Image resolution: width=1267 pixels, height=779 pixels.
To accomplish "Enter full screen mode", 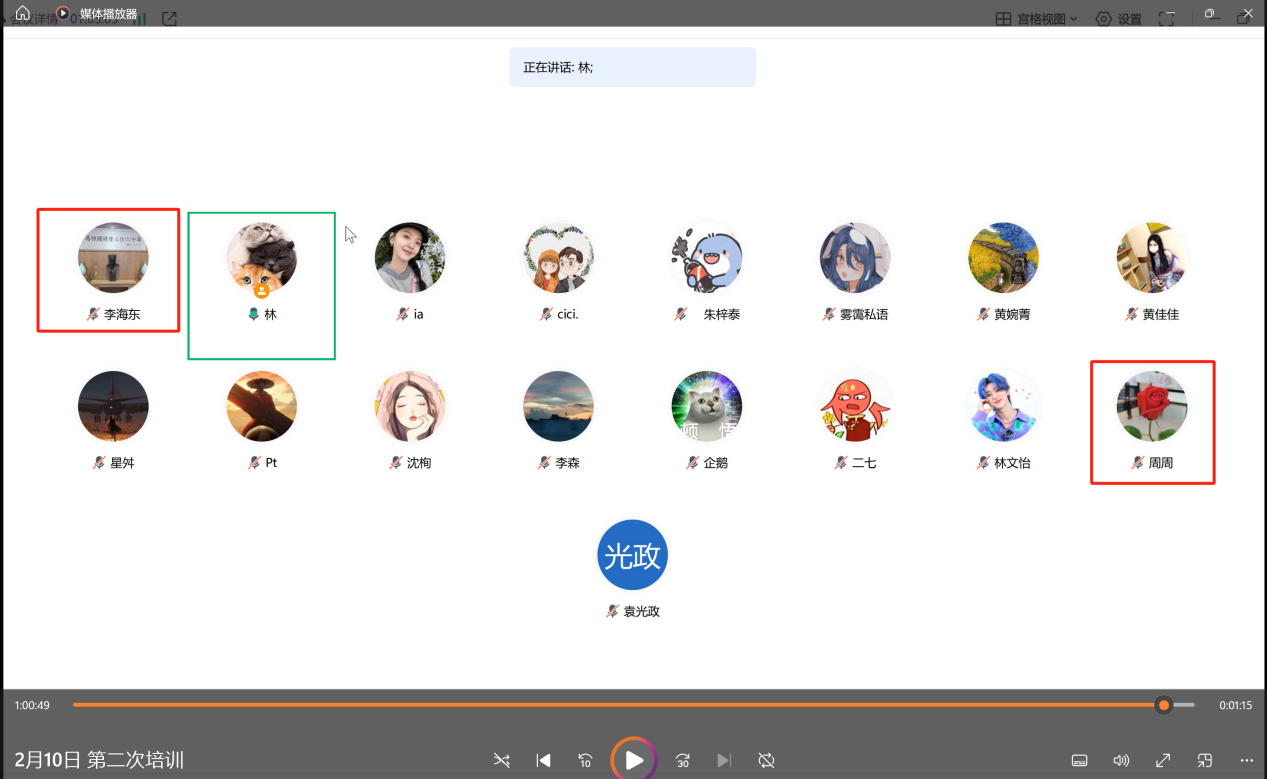I will click(1164, 760).
